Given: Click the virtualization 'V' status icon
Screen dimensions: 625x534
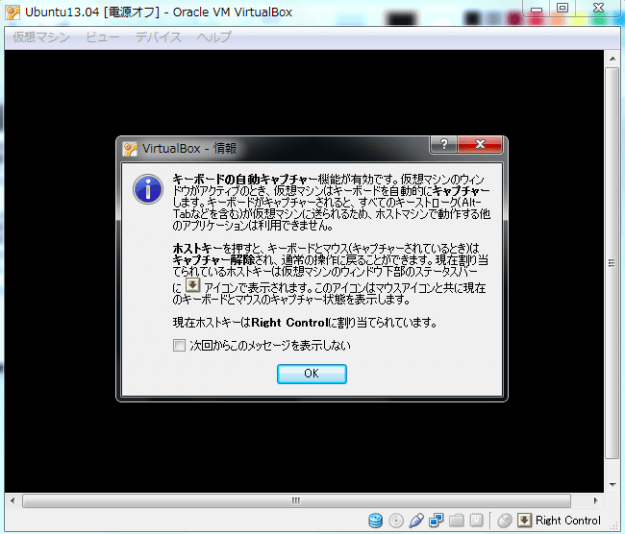Looking at the screenshot, I should click(477, 520).
